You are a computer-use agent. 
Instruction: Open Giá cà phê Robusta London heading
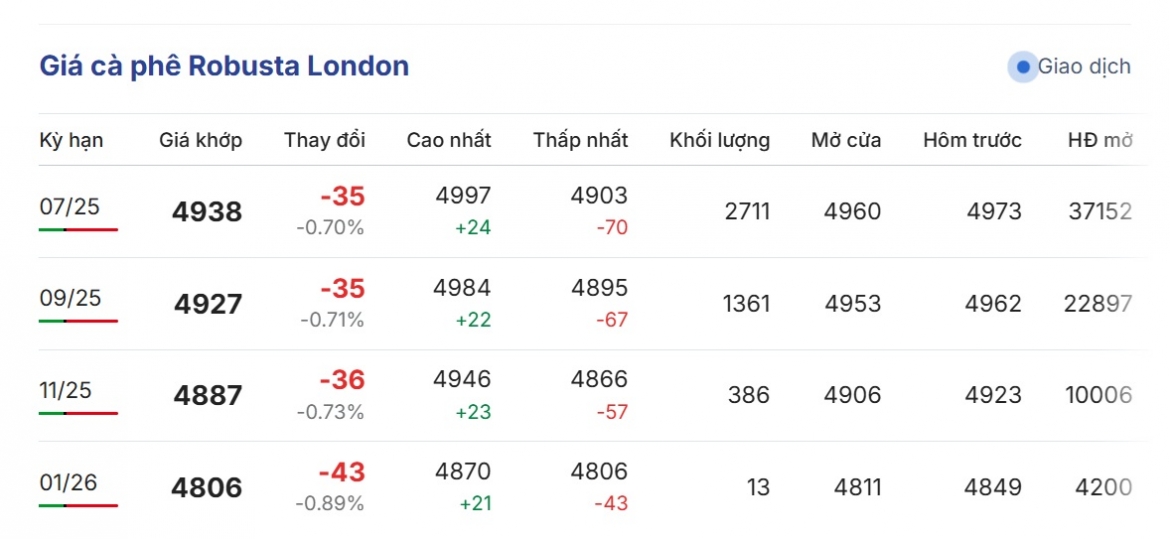(224, 66)
